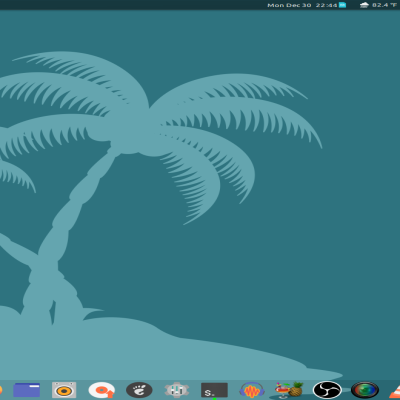
Task: Open the Files folder icon in dock
Action: click(27, 390)
